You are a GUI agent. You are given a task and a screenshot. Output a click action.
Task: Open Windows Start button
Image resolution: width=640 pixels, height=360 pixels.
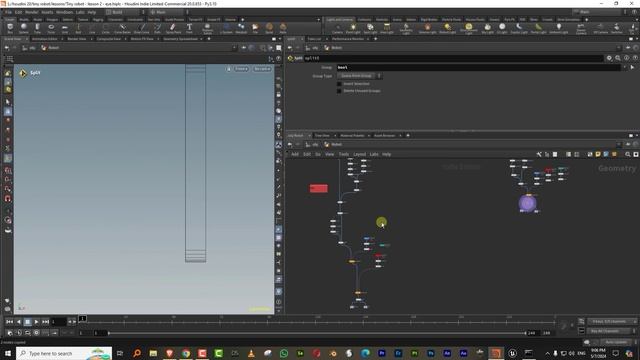point(7,353)
